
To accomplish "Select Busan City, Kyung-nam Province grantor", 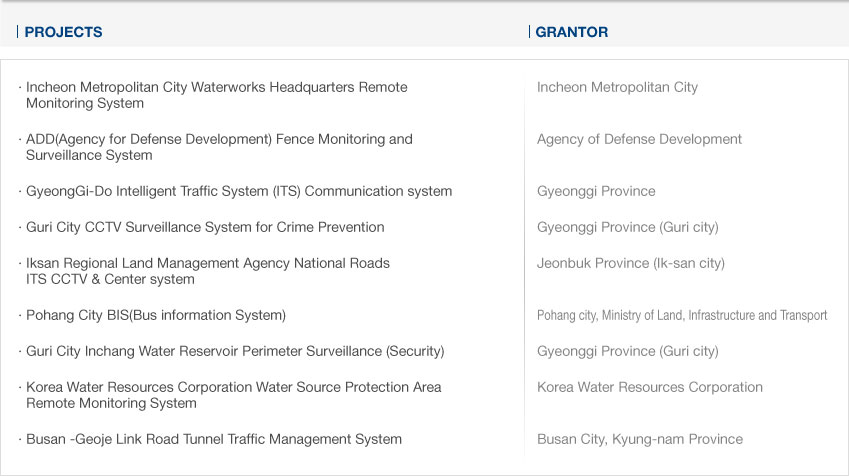I will coord(640,439).
